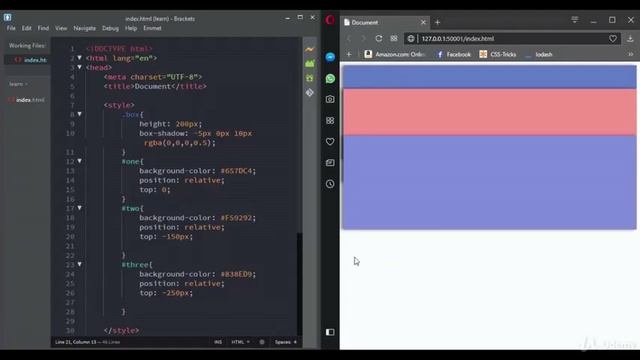Open a new tab in Opera
This screenshot has height=360, width=640.
point(438,22)
